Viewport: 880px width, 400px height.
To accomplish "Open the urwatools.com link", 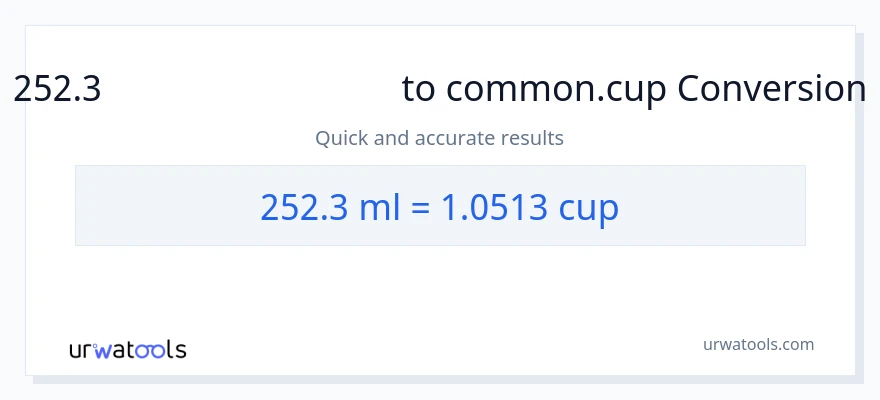I will pyautogui.click(x=758, y=345).
